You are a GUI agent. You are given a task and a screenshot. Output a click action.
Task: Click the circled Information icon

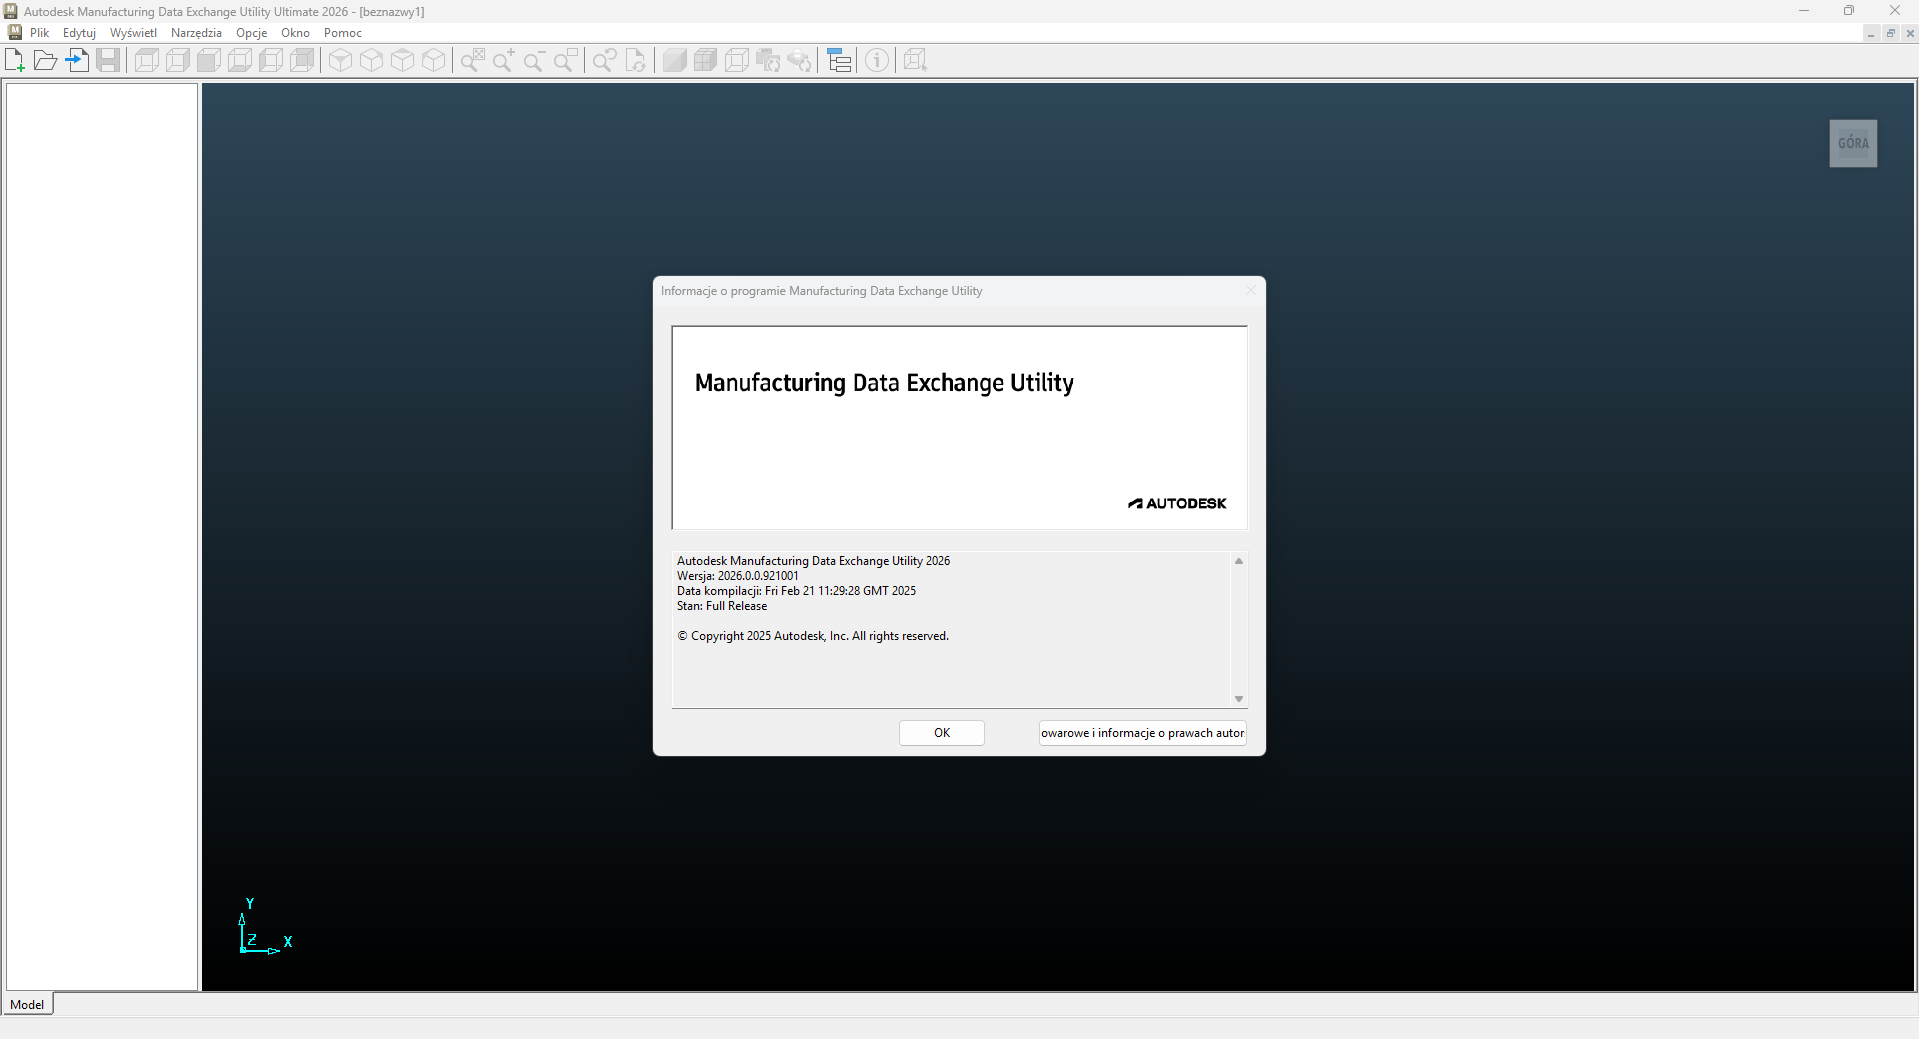coord(877,61)
